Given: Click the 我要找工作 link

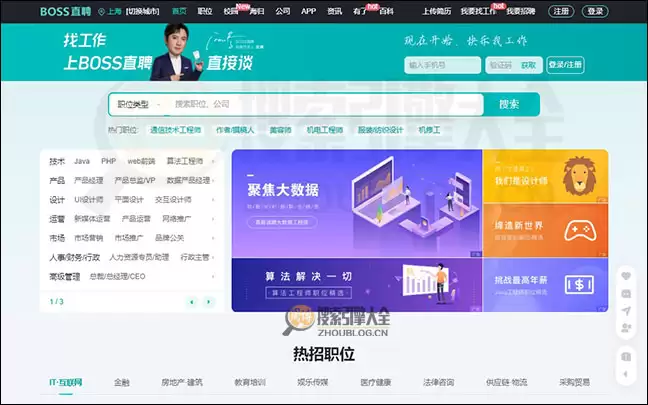Looking at the screenshot, I should coord(478,12).
